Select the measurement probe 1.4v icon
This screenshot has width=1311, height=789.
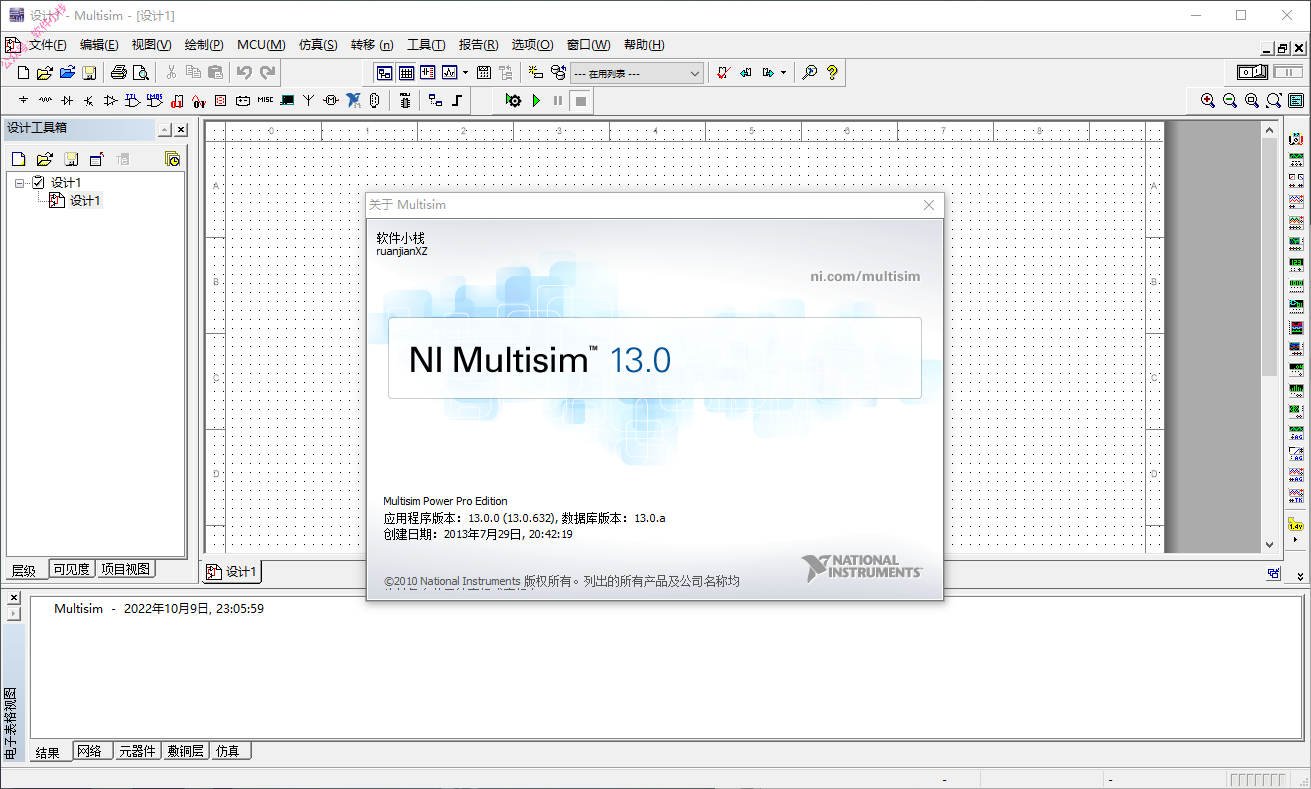click(1296, 523)
